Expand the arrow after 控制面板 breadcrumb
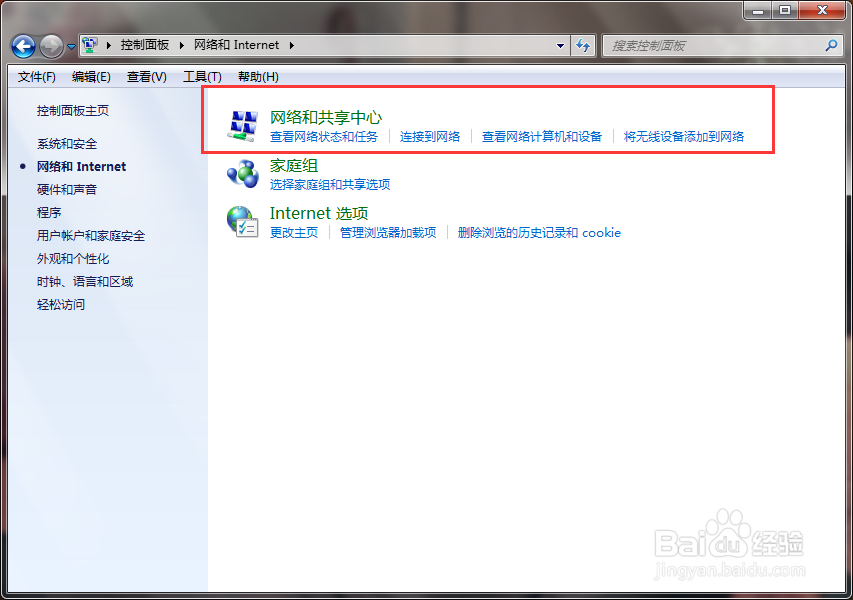This screenshot has height=600, width=853. coord(182,45)
